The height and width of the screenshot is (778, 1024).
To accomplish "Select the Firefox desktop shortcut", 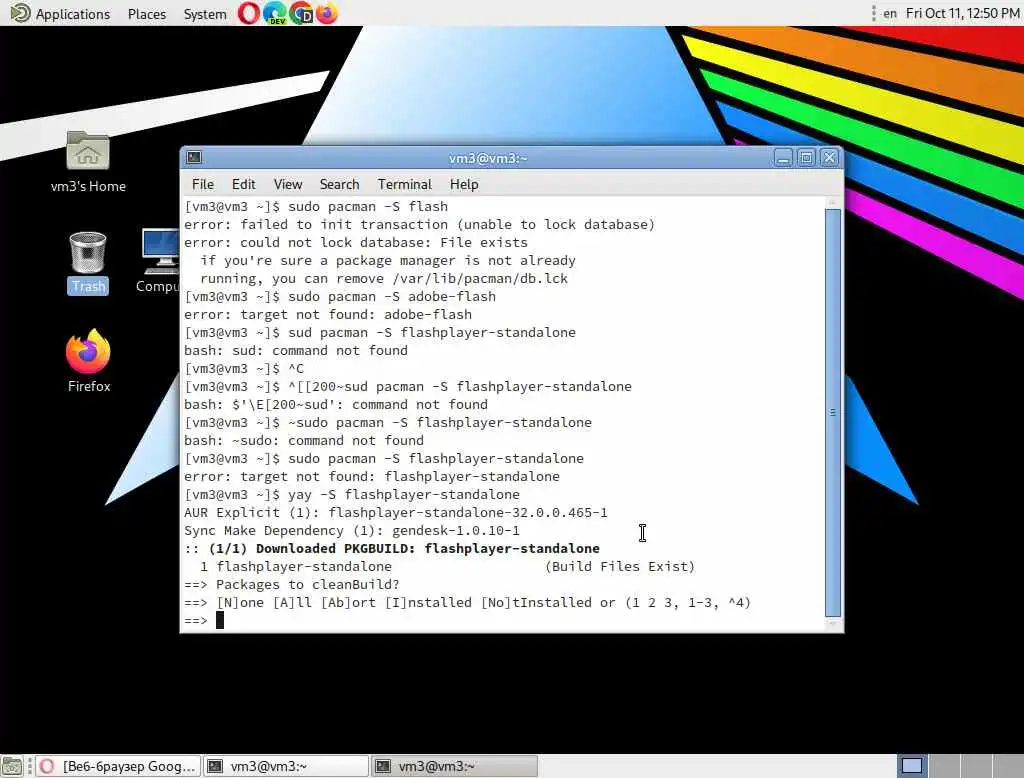I will tap(89, 361).
